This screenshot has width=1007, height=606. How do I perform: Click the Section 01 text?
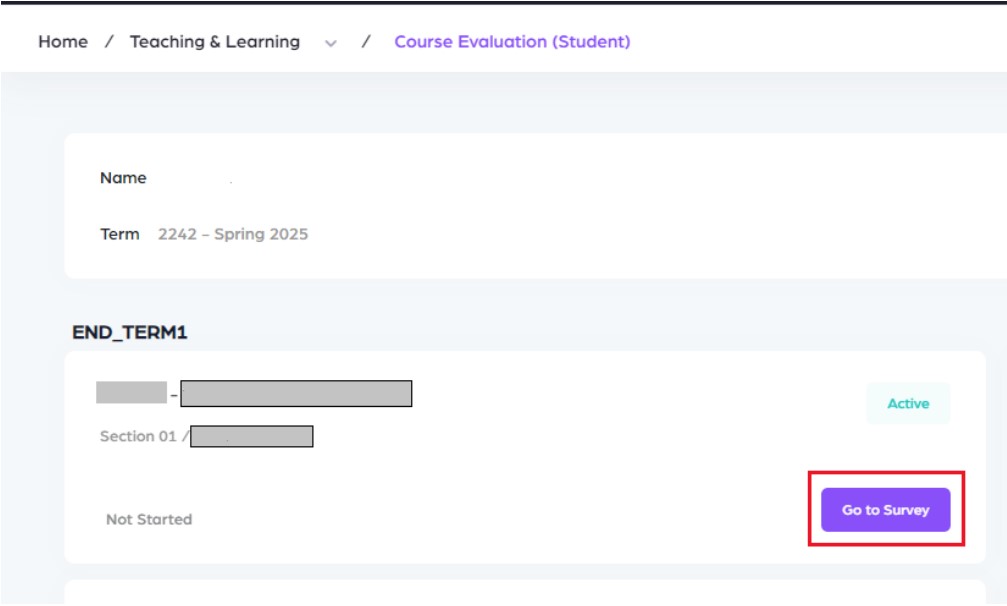coord(138,436)
